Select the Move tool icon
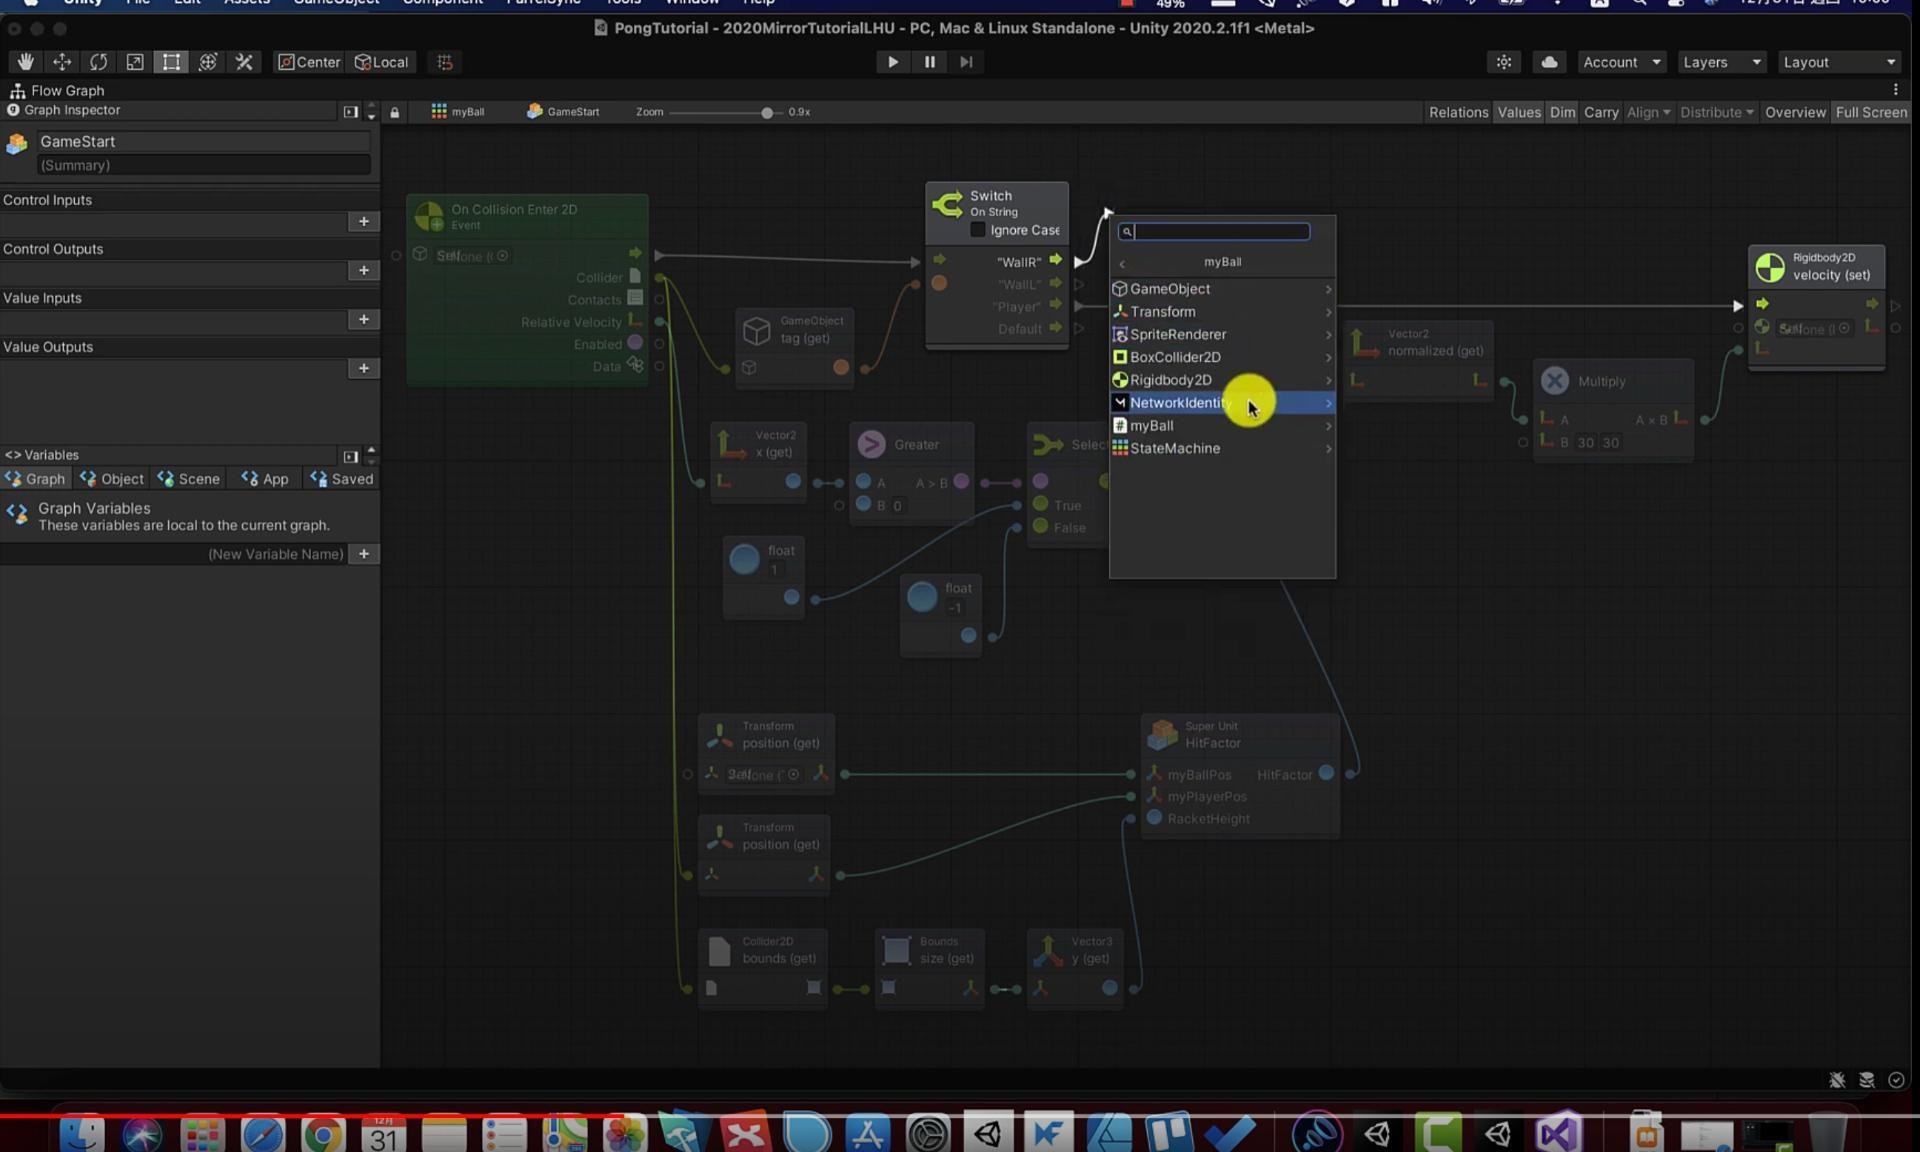1920x1152 pixels. (x=62, y=62)
